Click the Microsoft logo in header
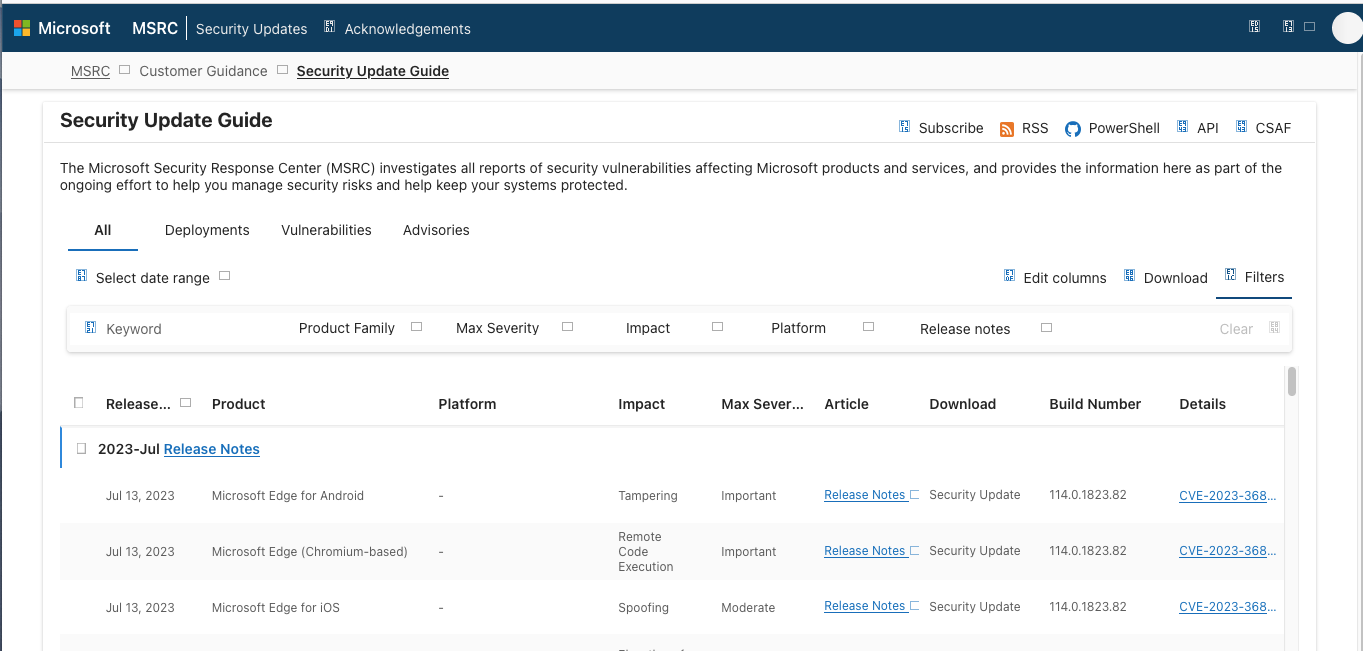The image size is (1363, 651). point(22,29)
